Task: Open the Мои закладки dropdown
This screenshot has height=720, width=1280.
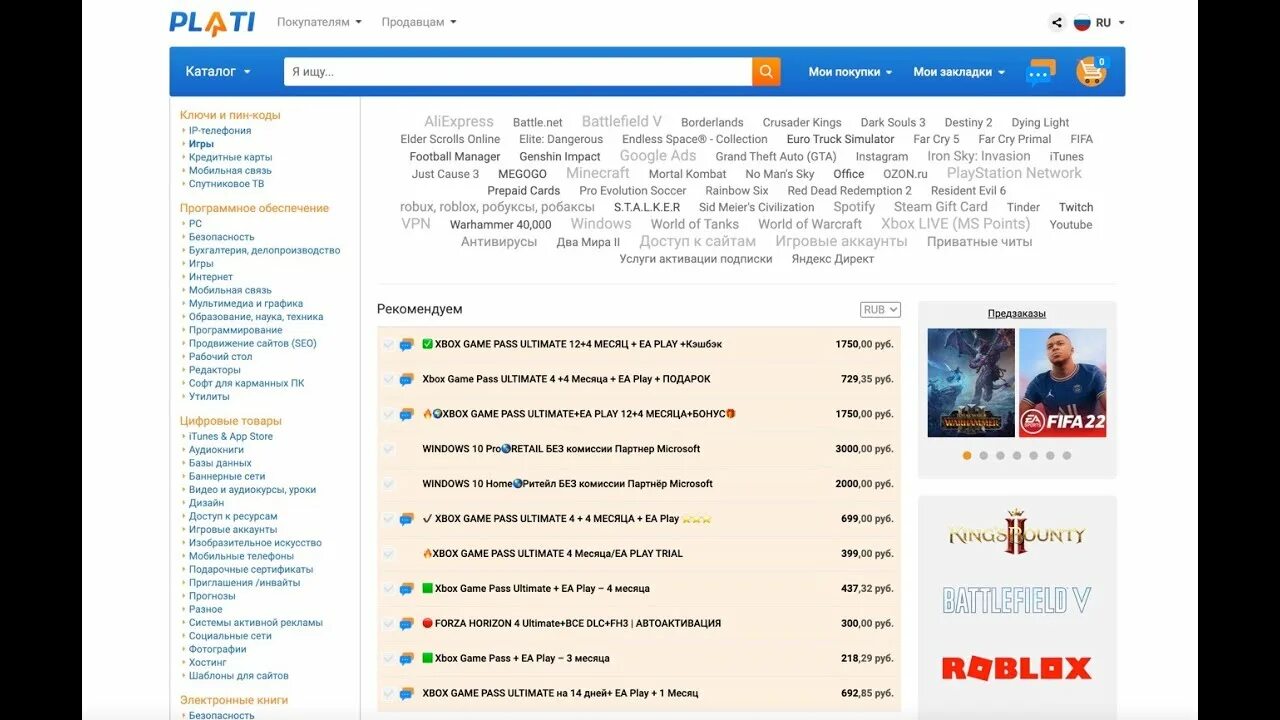Action: [959, 72]
